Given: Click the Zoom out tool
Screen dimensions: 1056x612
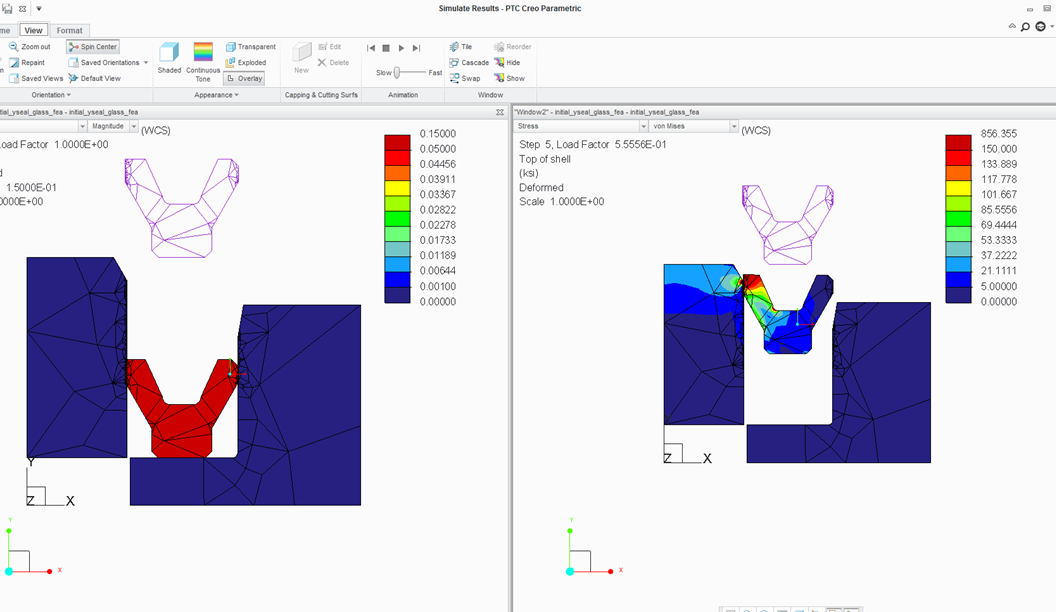Looking at the screenshot, I should (30, 46).
